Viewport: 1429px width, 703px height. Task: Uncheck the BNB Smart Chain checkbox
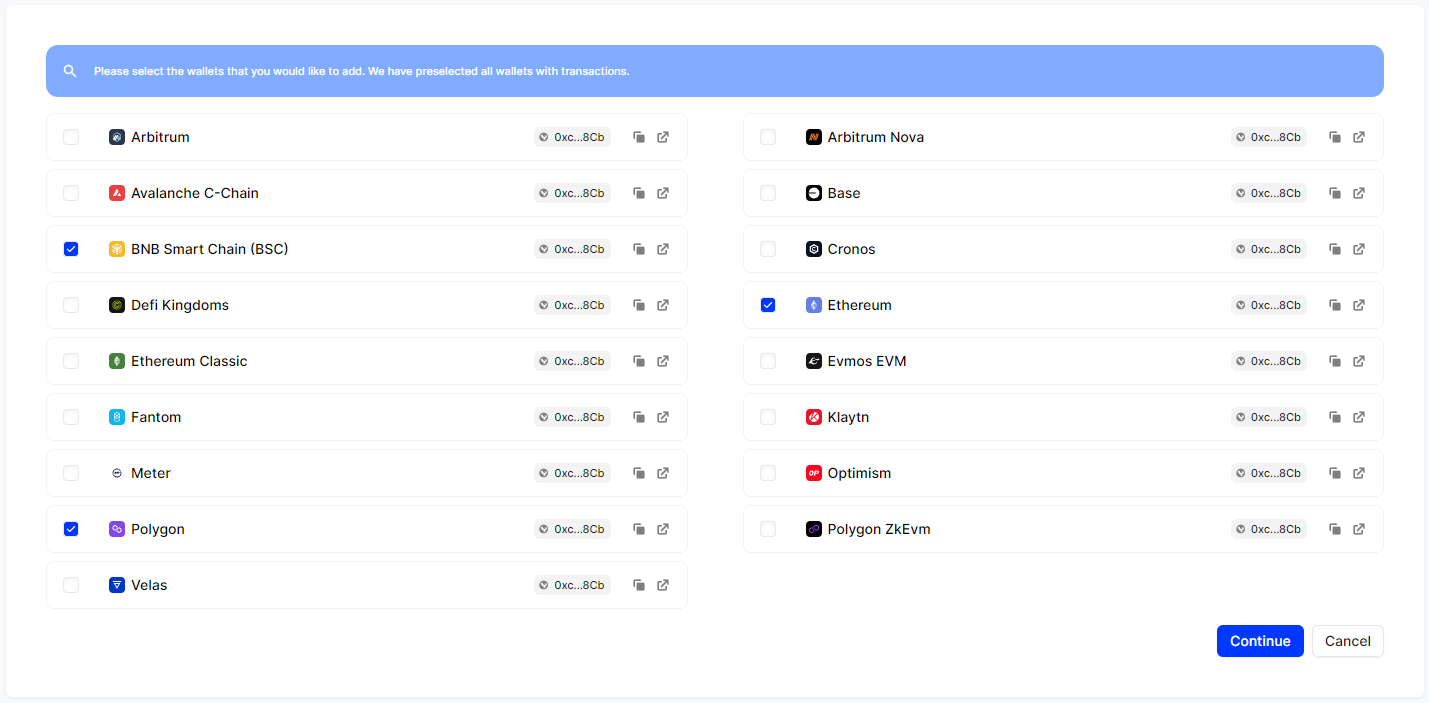click(71, 249)
